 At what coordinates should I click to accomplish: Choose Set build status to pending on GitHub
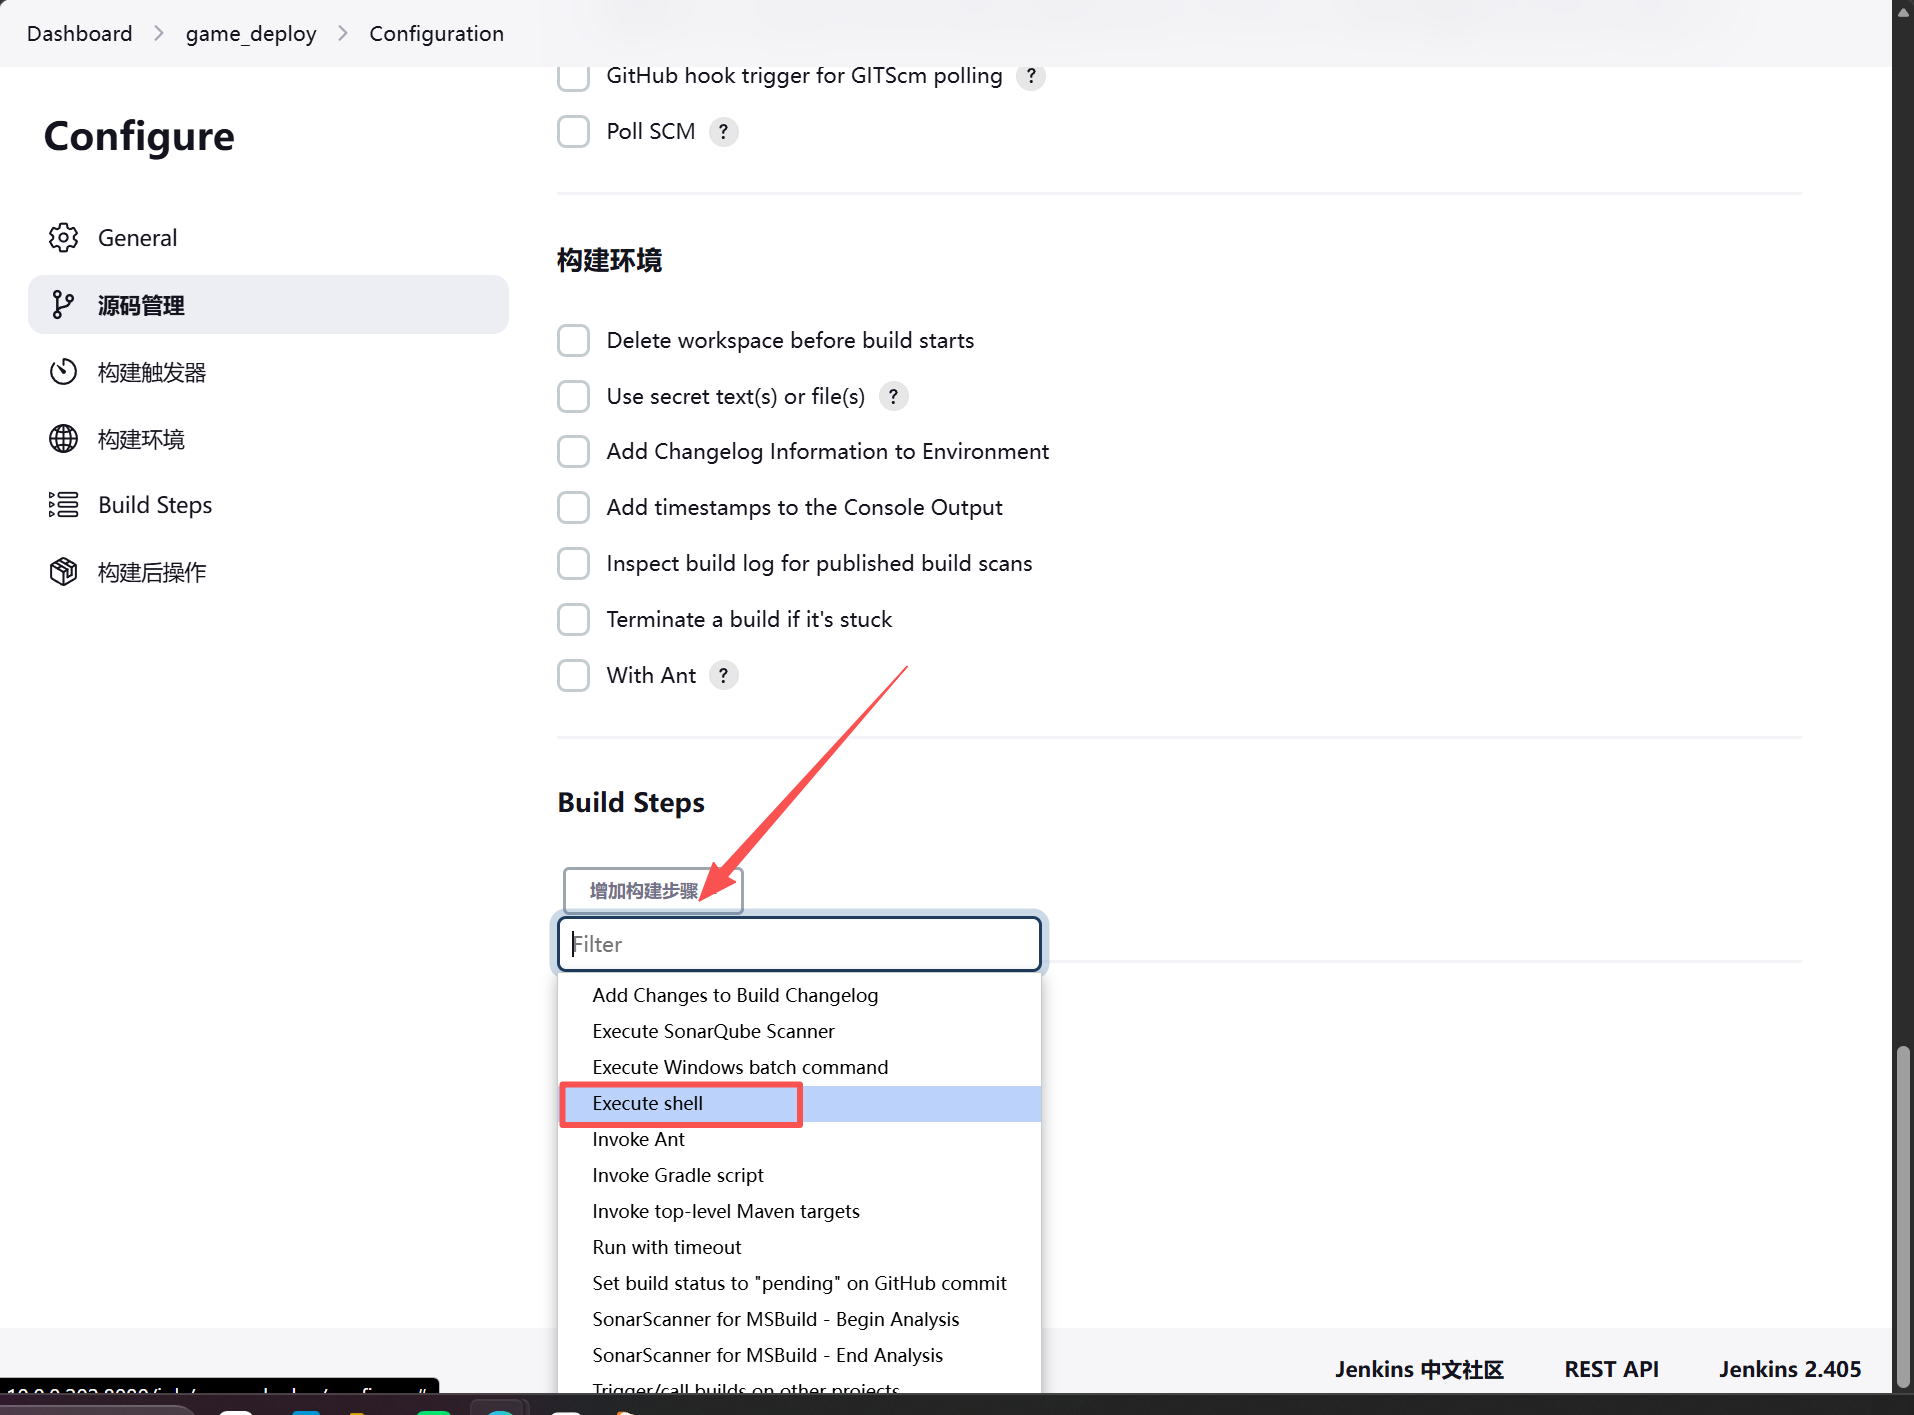[x=799, y=1284]
